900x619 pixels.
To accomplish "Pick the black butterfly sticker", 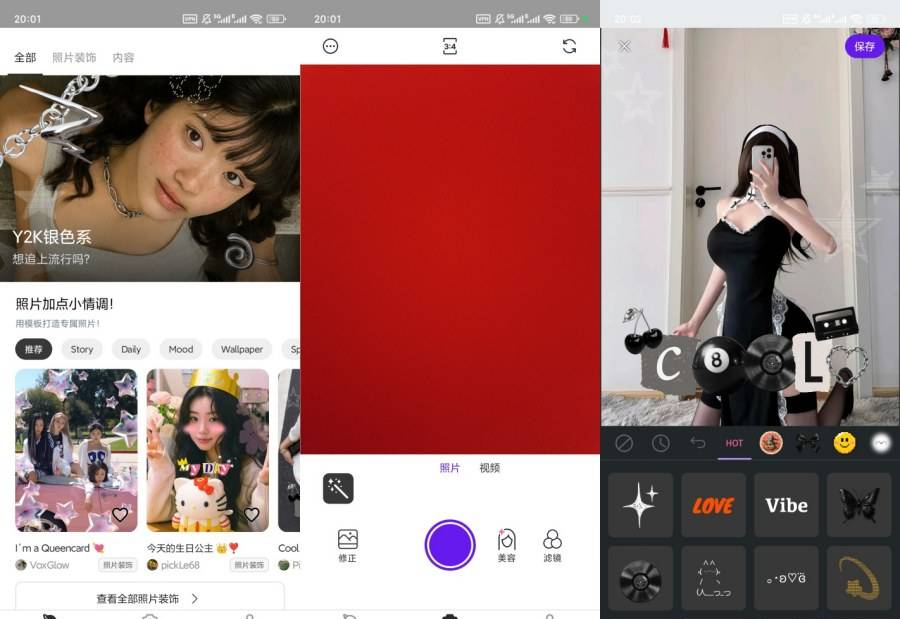I will pos(859,505).
